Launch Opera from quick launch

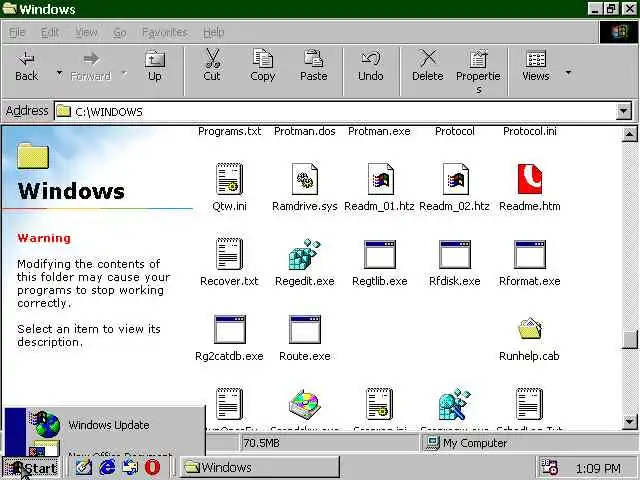point(152,467)
